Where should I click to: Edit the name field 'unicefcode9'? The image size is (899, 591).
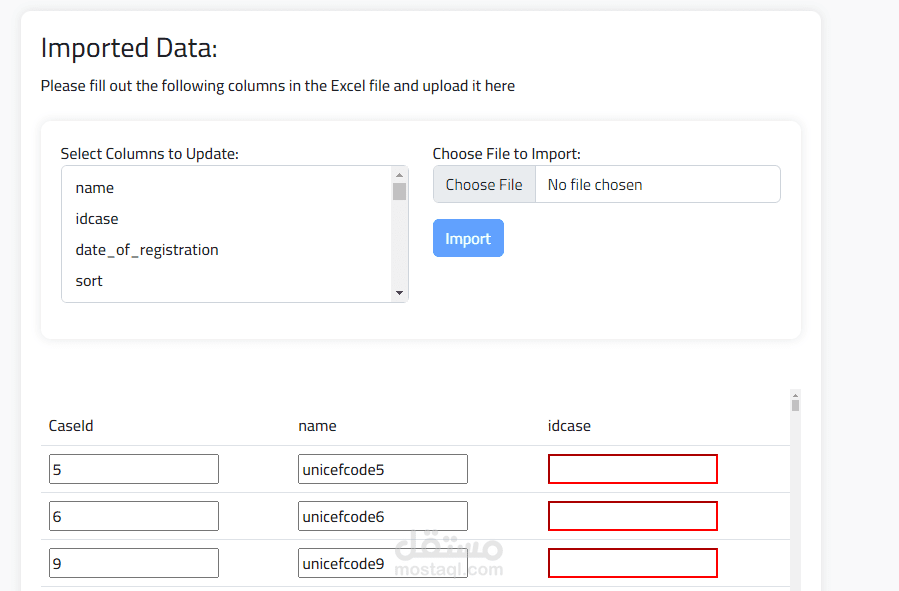coord(383,563)
